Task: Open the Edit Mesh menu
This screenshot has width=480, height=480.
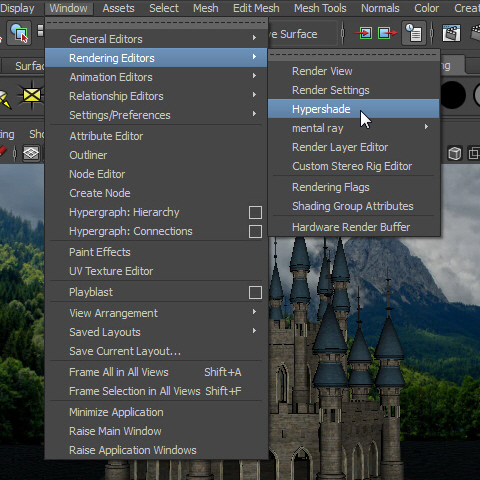Action: tap(256, 8)
